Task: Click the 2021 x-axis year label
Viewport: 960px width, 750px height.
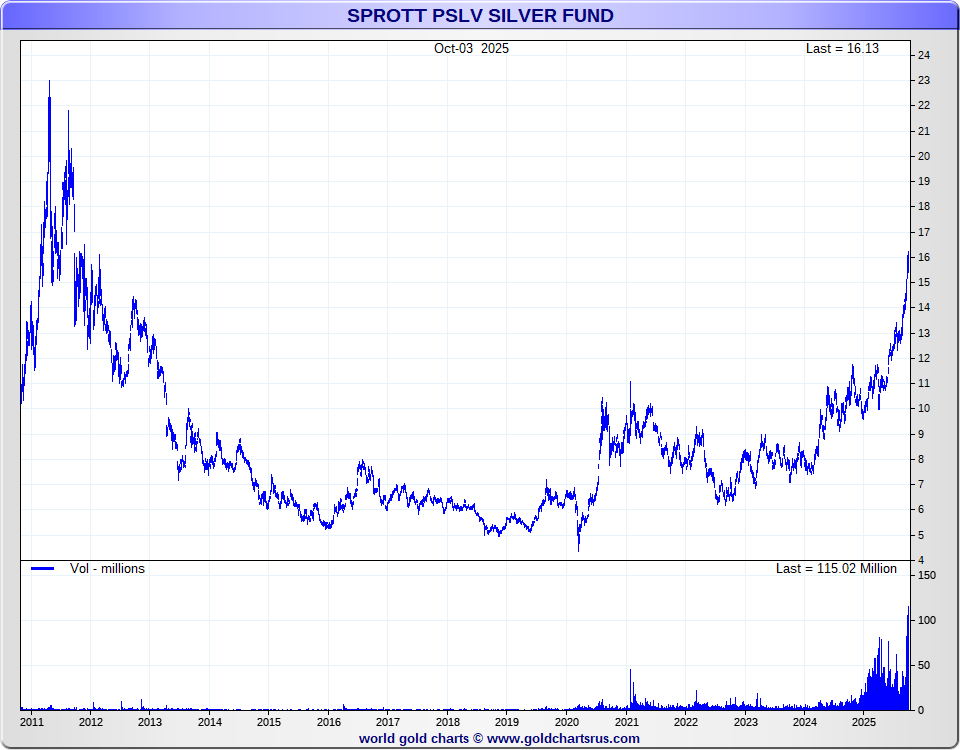Action: (626, 722)
